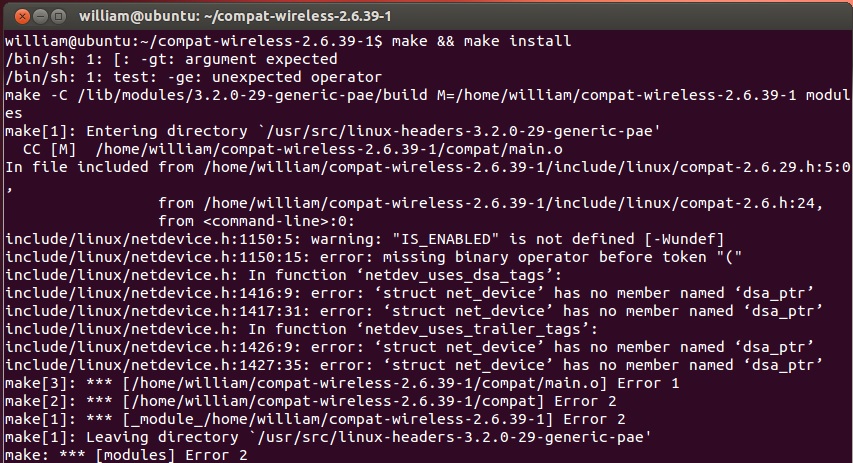Close the terminal window
Image resolution: width=853 pixels, height=463 pixels.
(22, 17)
